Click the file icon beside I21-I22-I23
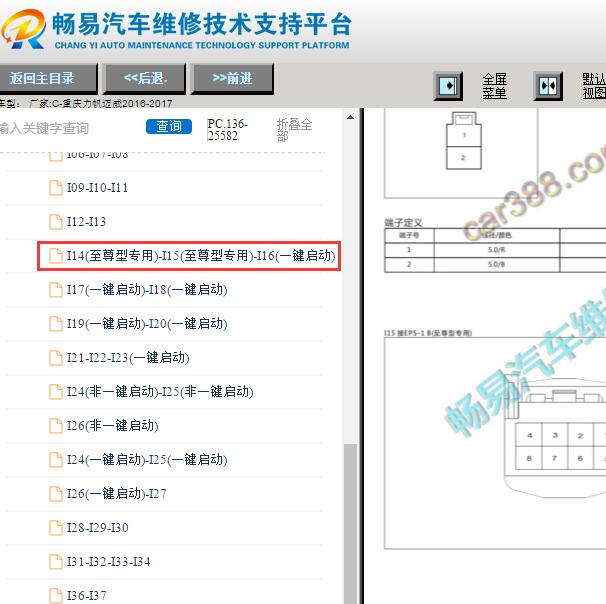Viewport: 606px width, 604px height. tap(56, 358)
